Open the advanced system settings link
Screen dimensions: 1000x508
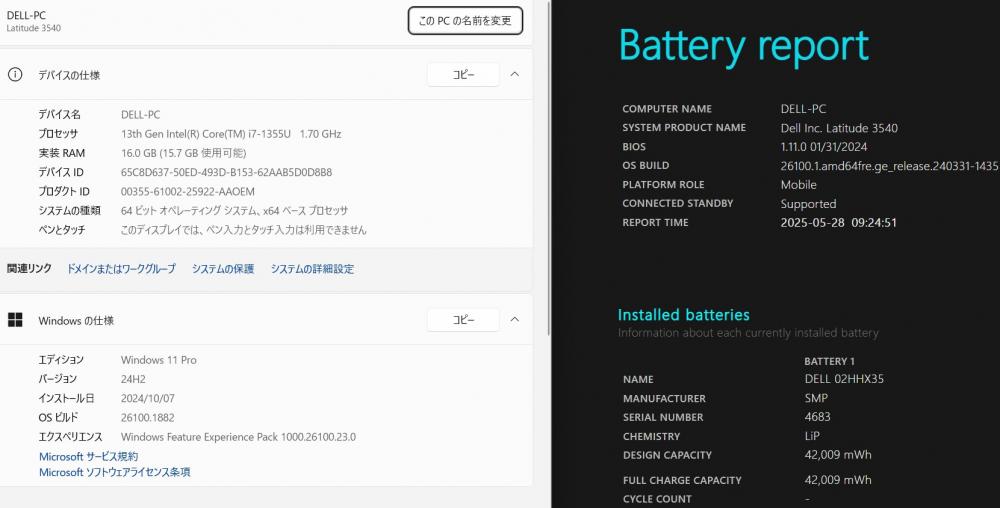click(x=312, y=269)
